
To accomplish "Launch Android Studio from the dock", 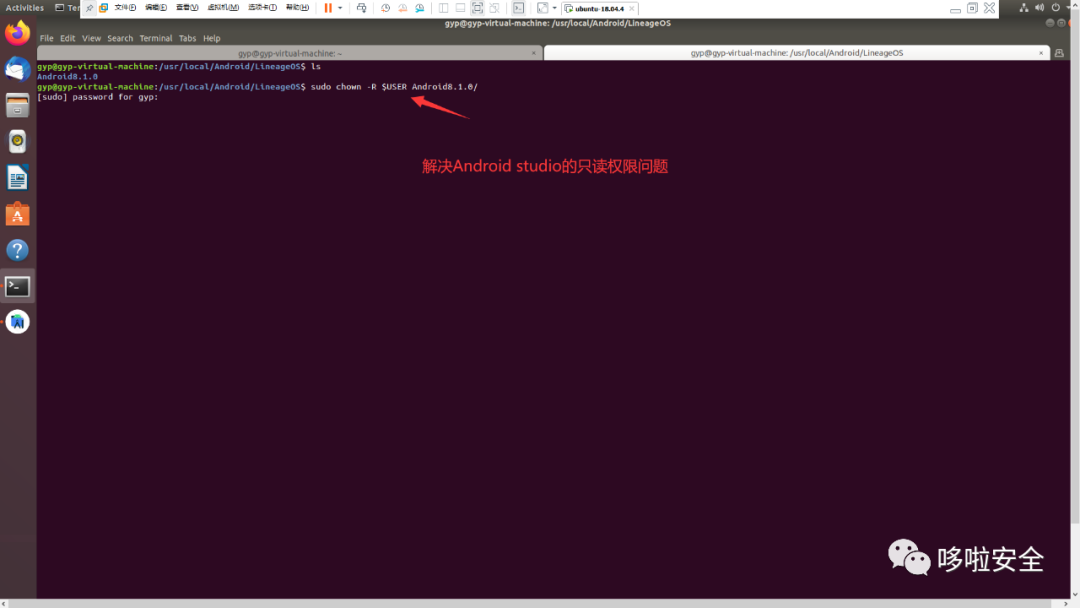I will [x=17, y=322].
